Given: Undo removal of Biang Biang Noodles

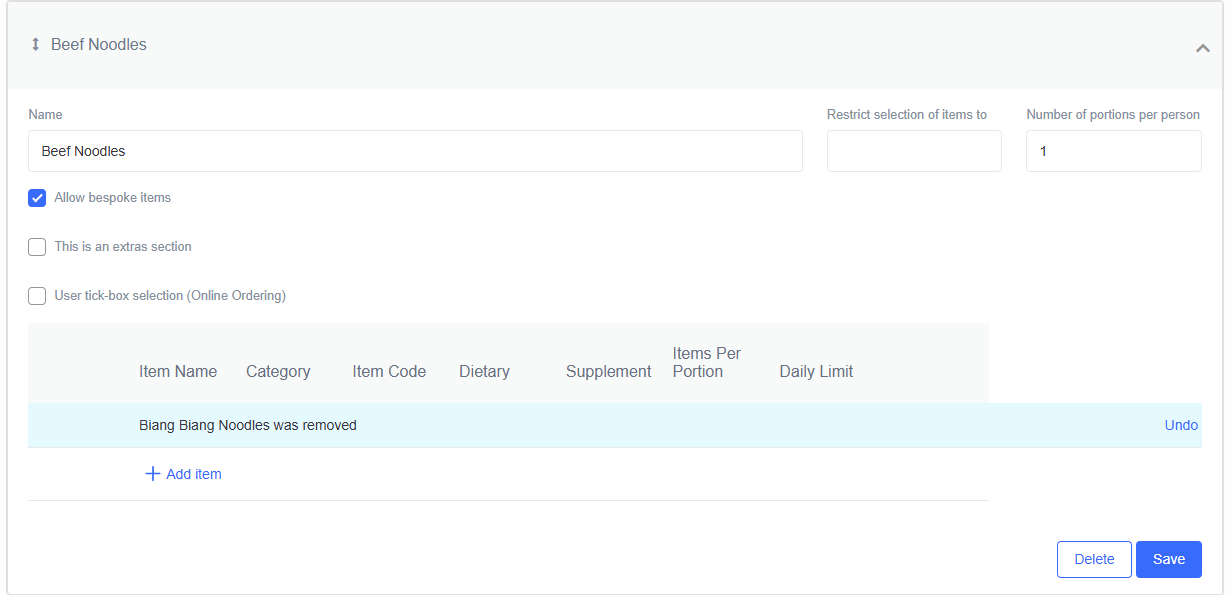Looking at the screenshot, I should click(x=1181, y=425).
